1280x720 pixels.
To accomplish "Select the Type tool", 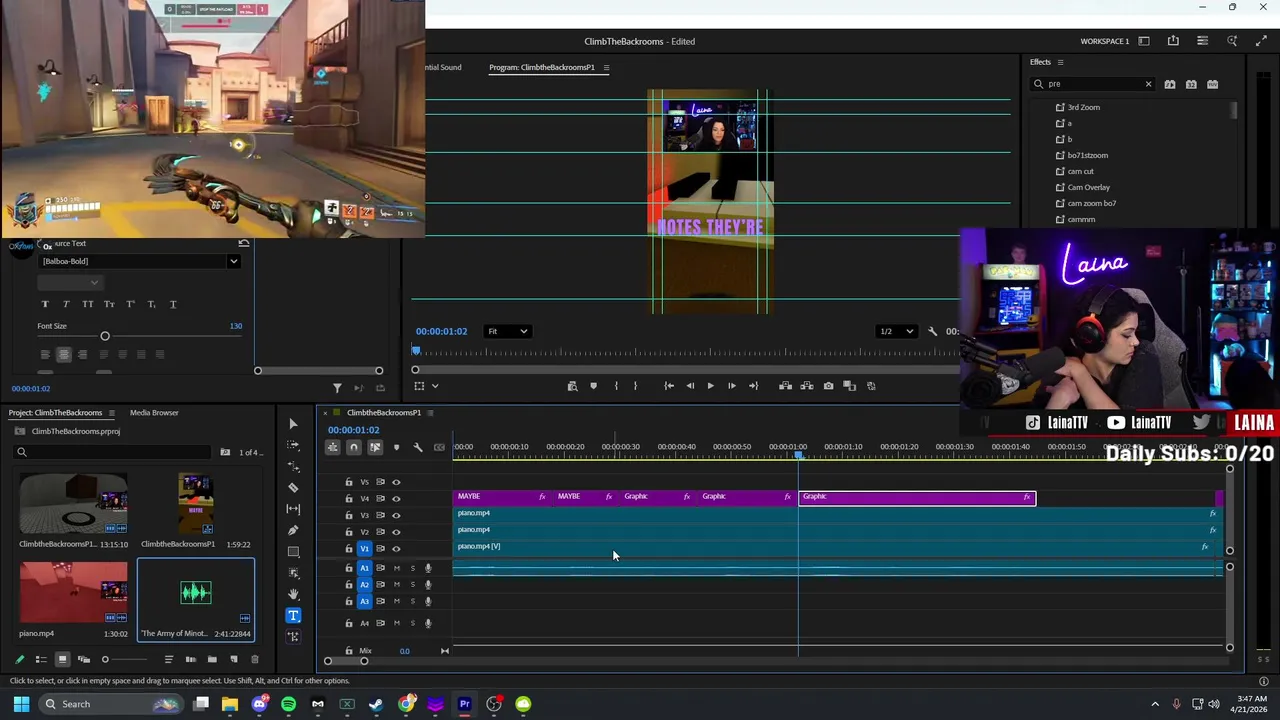I will (x=293, y=615).
